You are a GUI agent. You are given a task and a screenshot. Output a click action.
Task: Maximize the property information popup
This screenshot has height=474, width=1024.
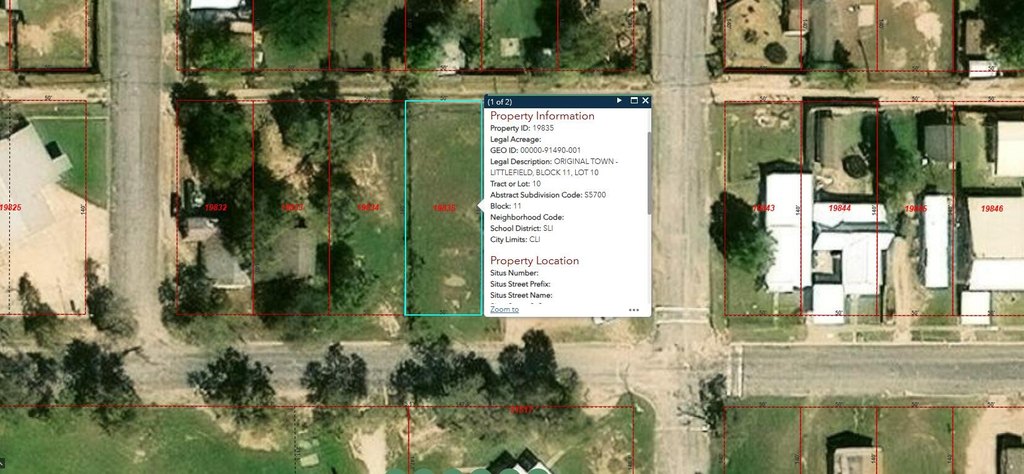click(x=634, y=101)
